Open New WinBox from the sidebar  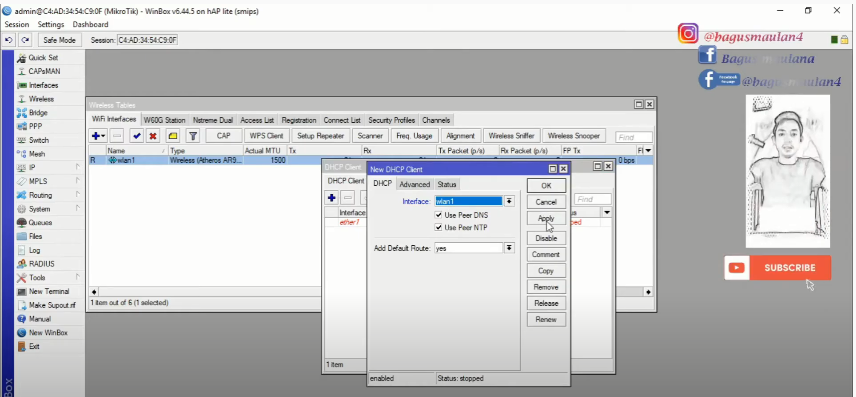coord(48,333)
